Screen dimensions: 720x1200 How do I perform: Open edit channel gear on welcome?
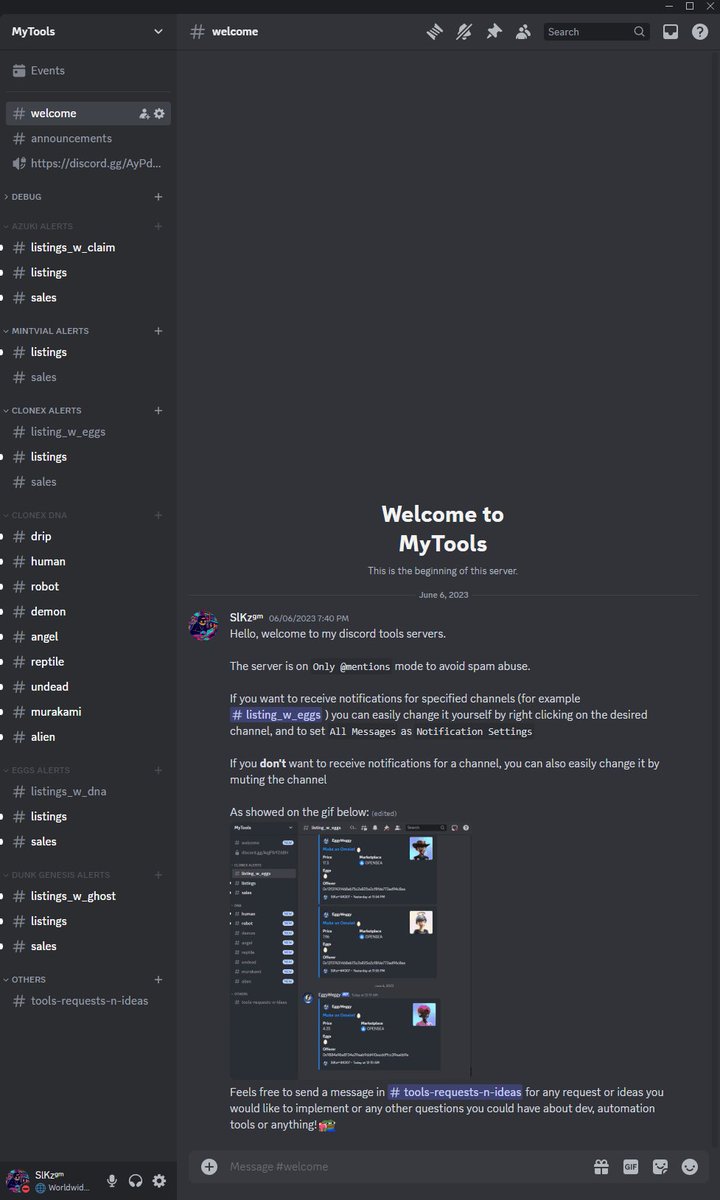(x=159, y=114)
